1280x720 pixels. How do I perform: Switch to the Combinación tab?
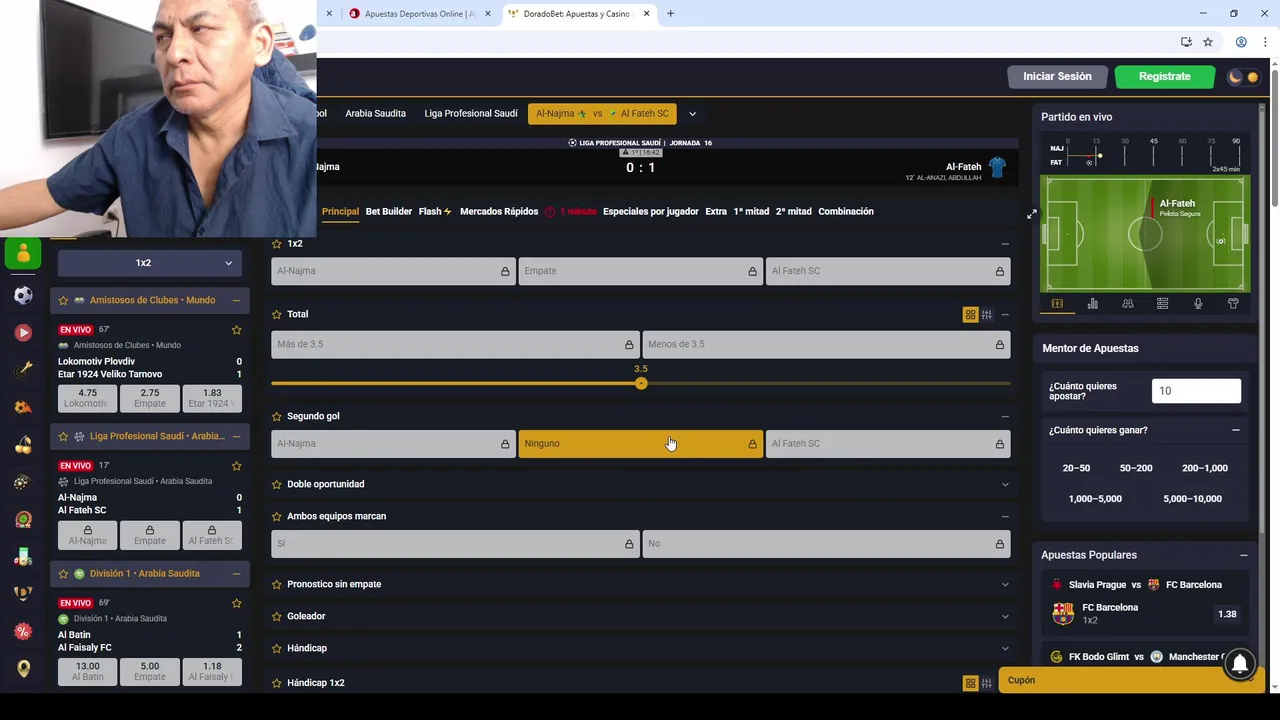(846, 212)
